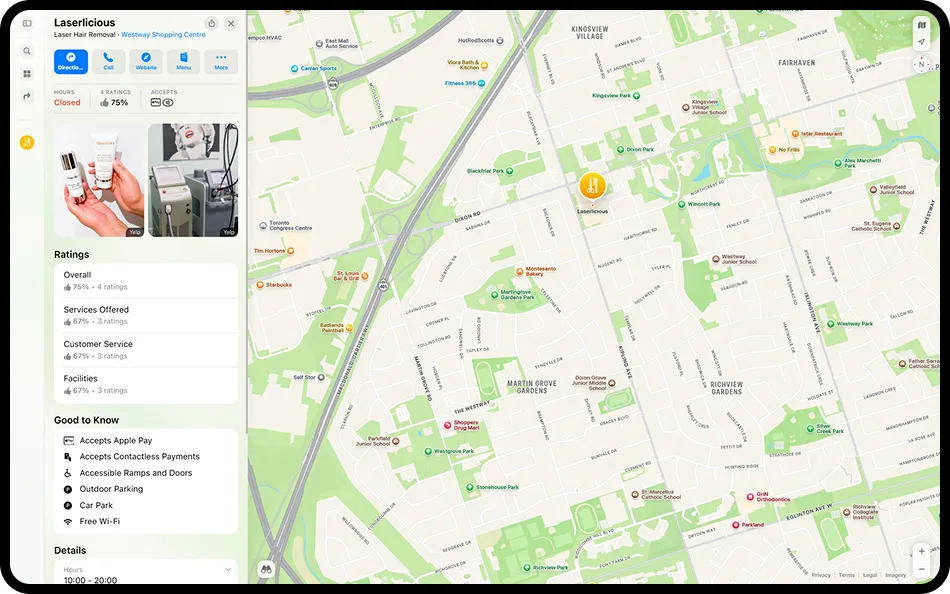Click the compass N control
The width and height of the screenshot is (950, 594).
point(922,64)
